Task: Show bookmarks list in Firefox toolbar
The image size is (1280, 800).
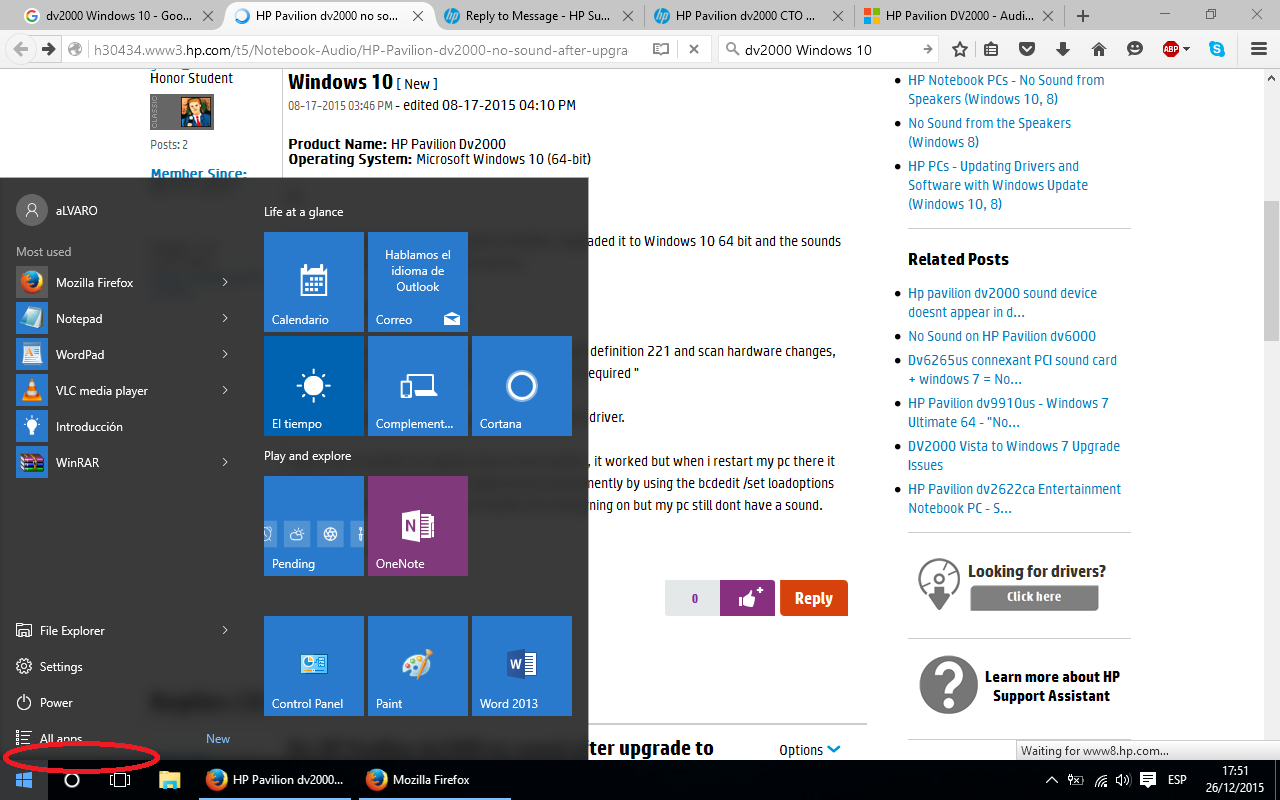Action: [991, 50]
